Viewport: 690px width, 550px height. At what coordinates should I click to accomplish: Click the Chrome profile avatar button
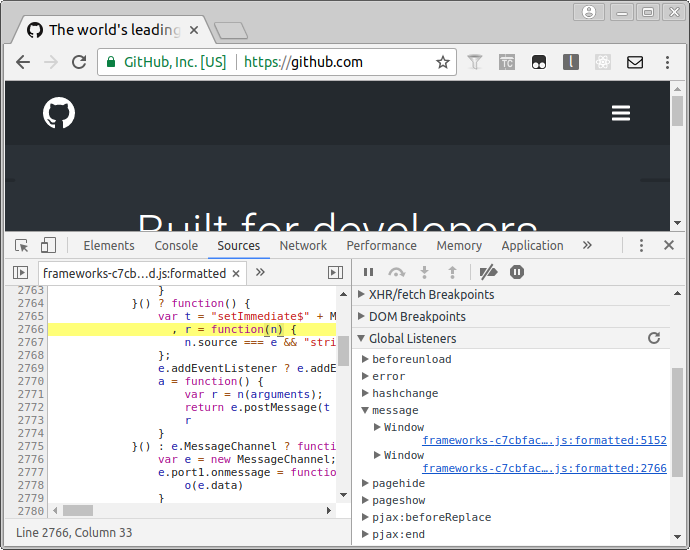pyautogui.click(x=589, y=12)
